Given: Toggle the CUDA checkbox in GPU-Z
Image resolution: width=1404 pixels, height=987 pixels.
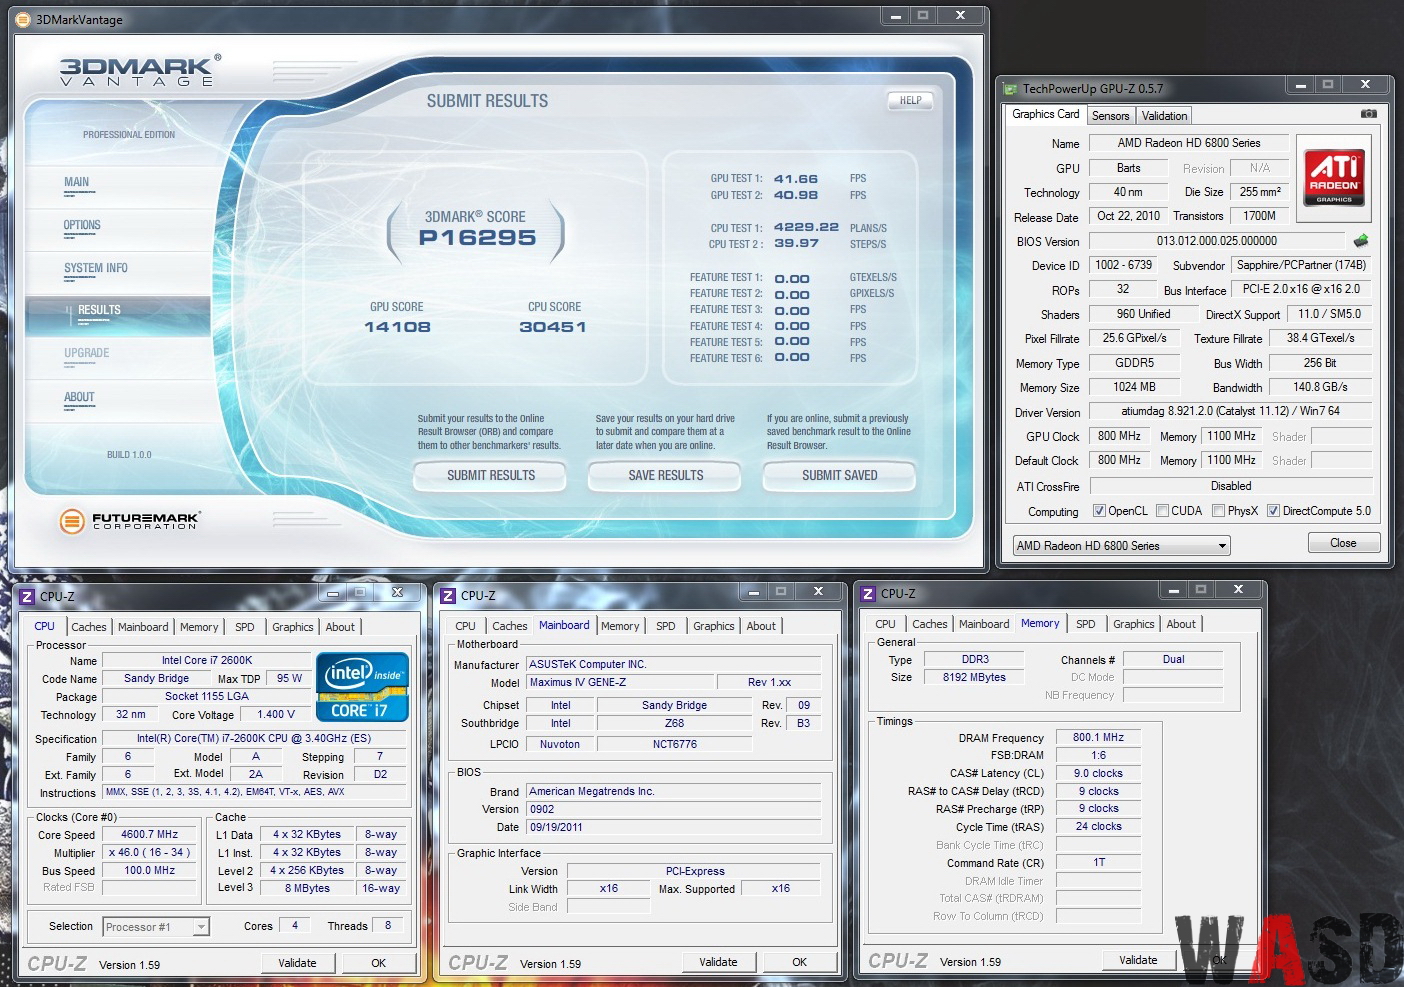Looking at the screenshot, I should tap(1162, 511).
